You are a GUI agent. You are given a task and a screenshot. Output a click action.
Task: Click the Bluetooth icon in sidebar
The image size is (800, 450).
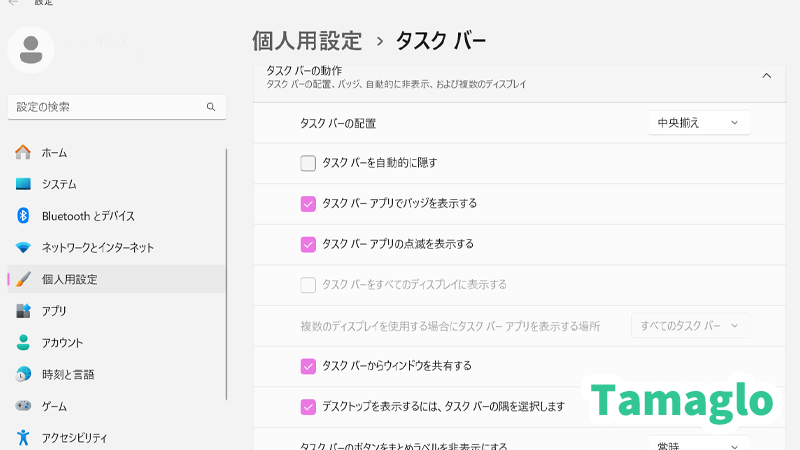pos(23,215)
